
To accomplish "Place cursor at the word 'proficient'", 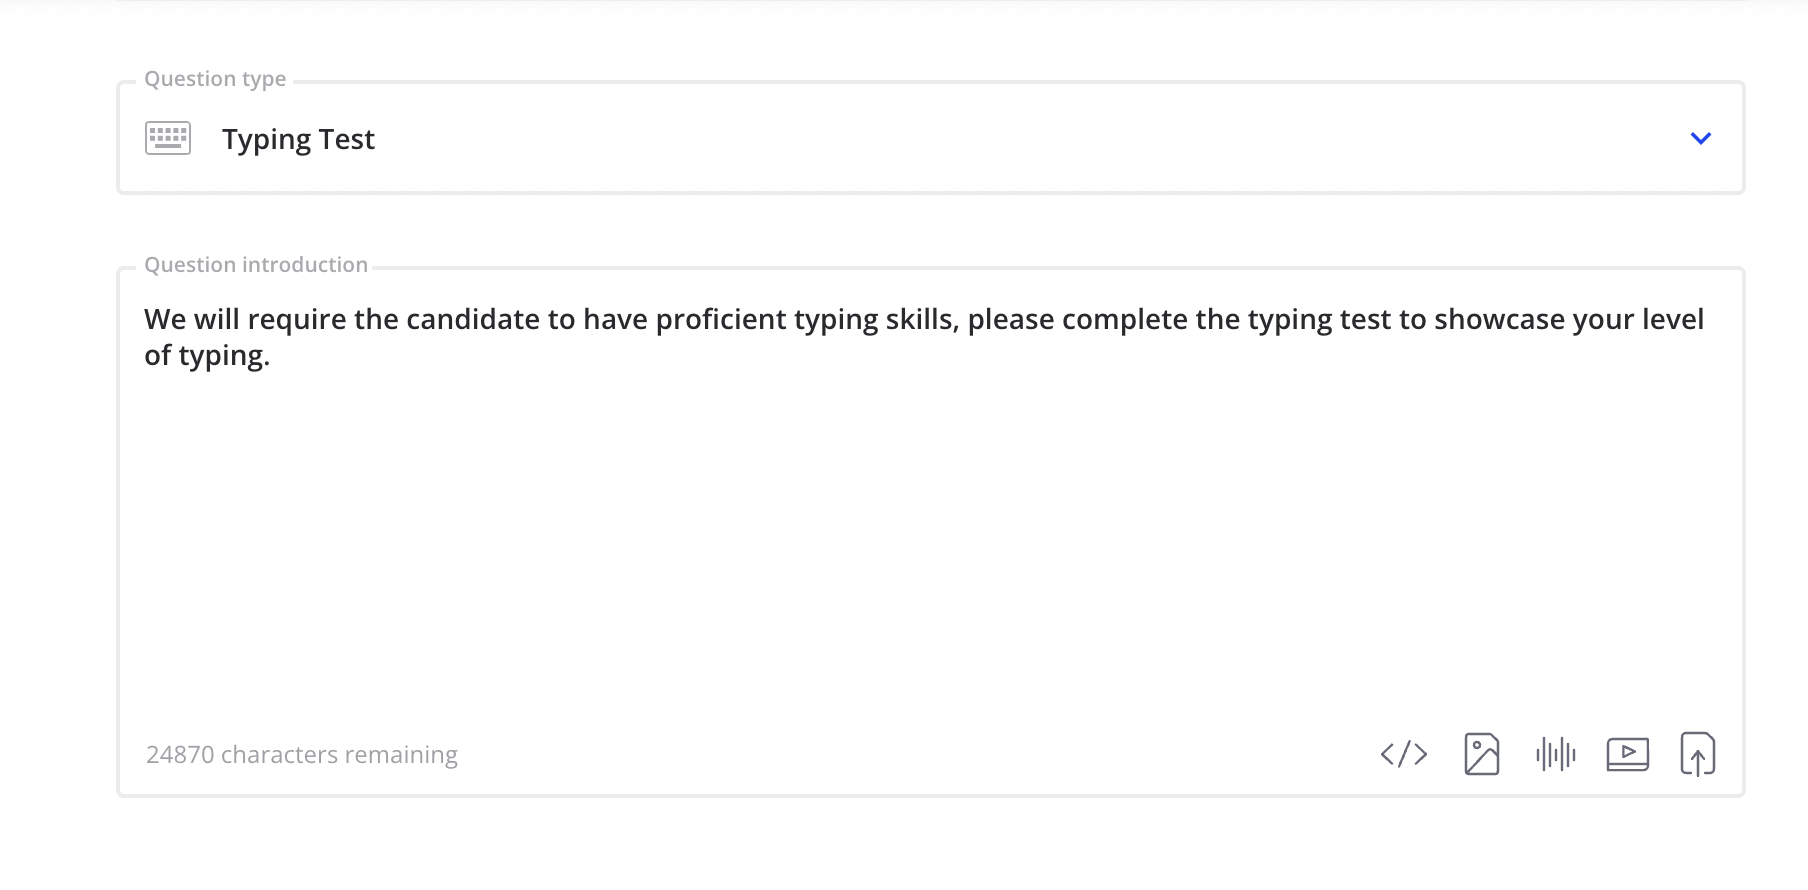I will point(721,320).
